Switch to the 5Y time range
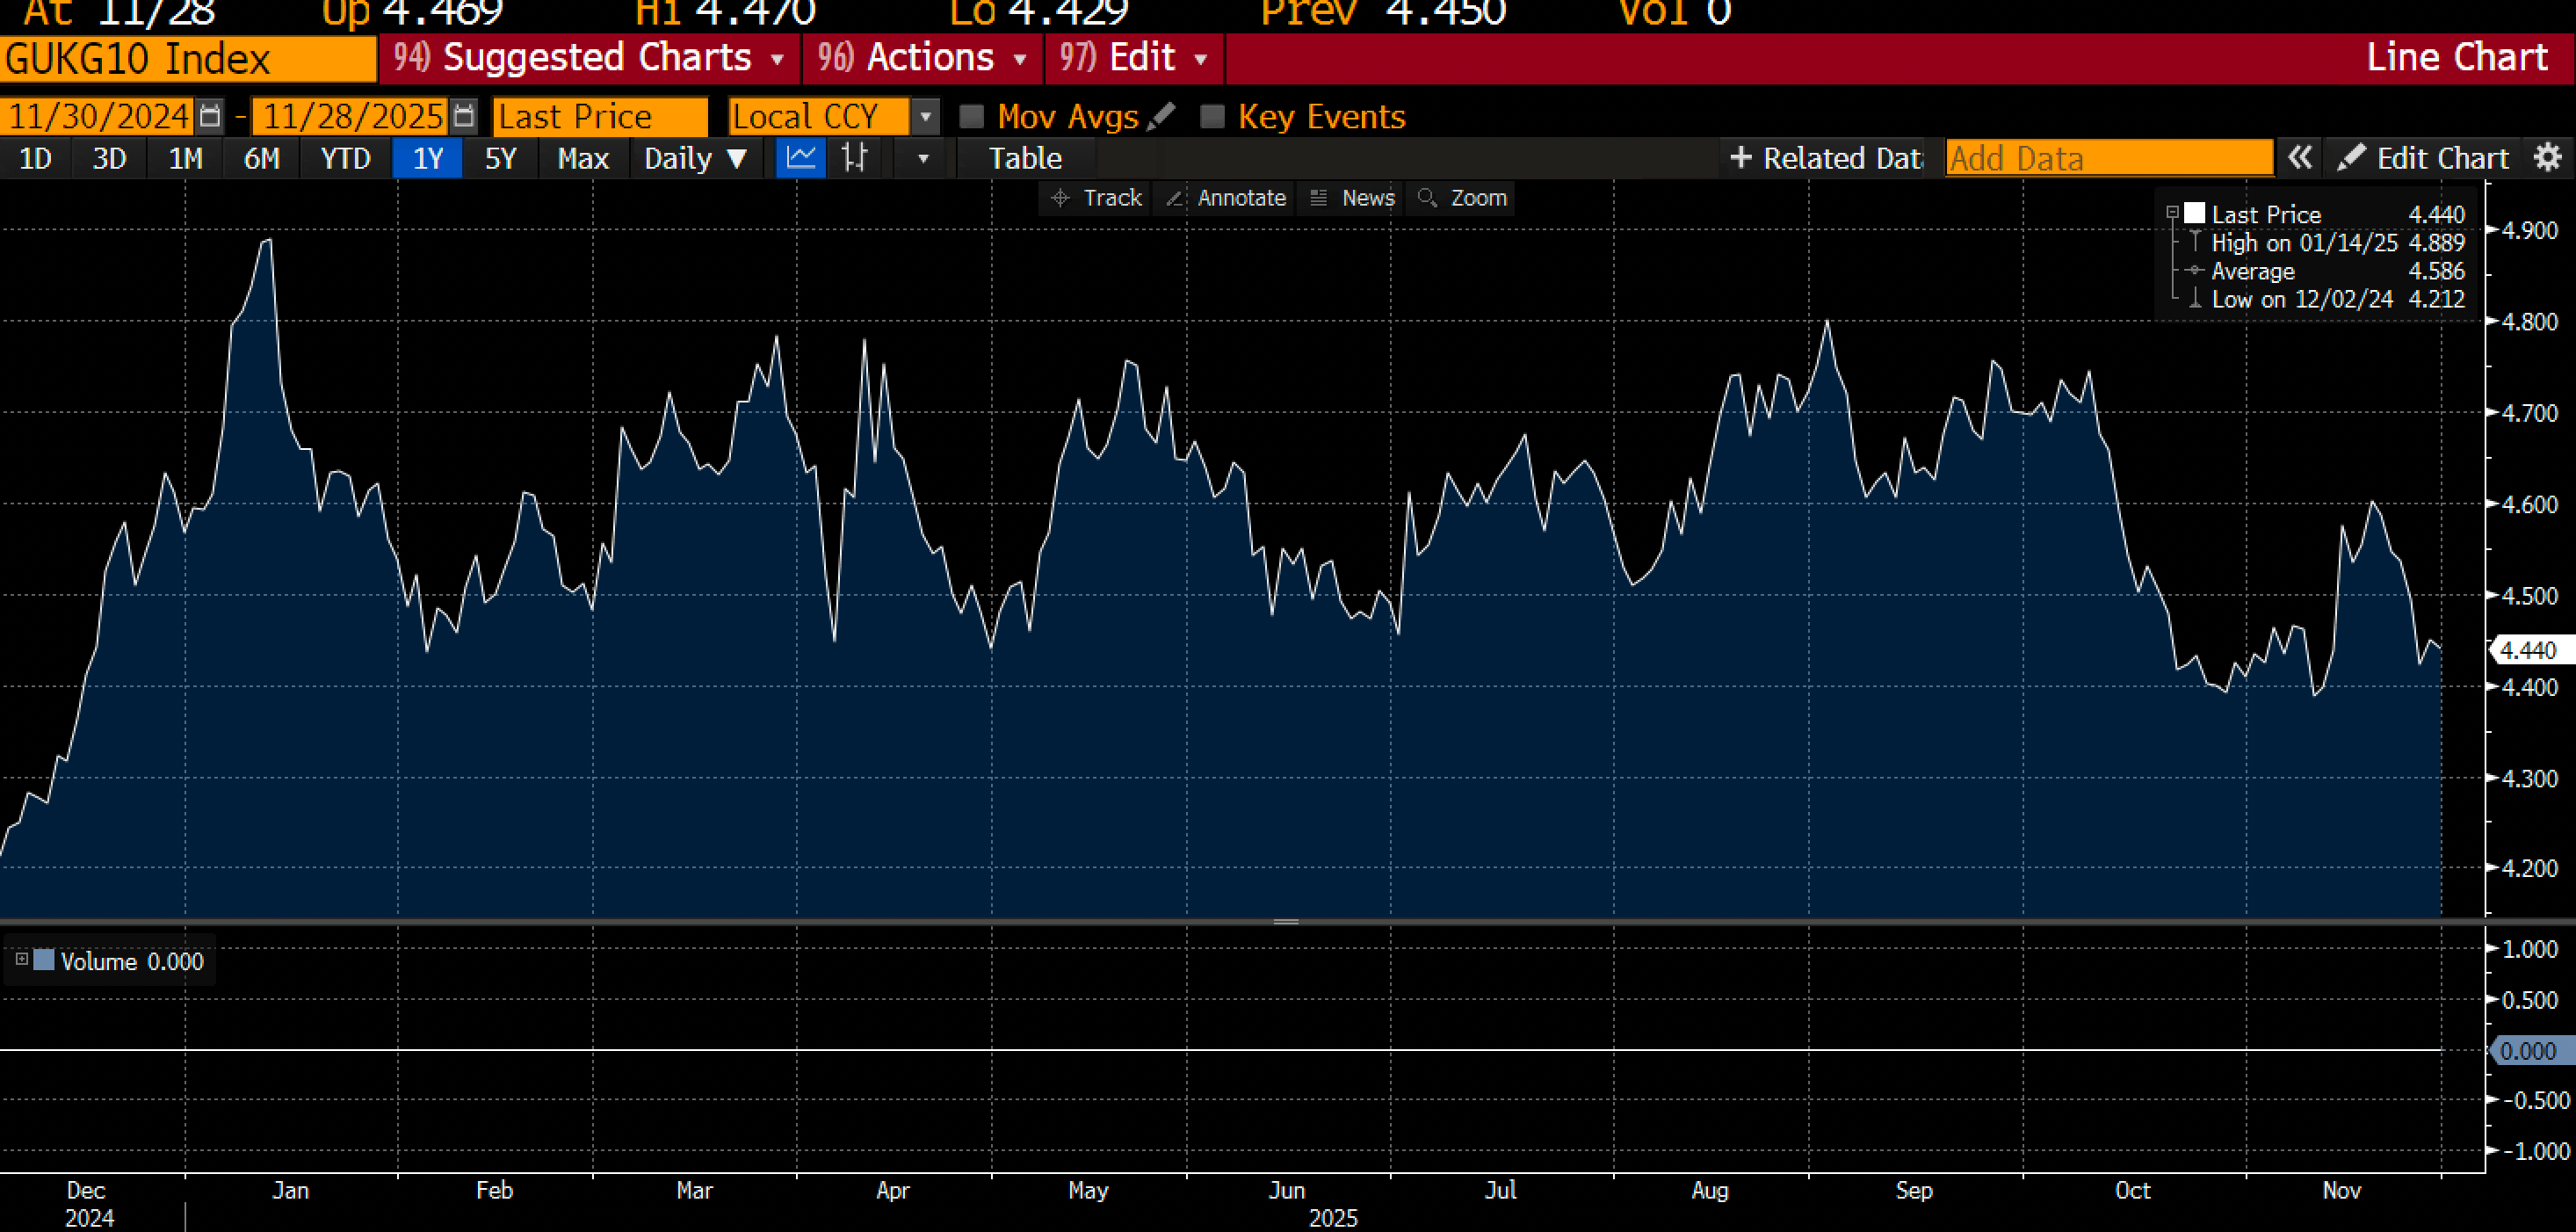 500,158
